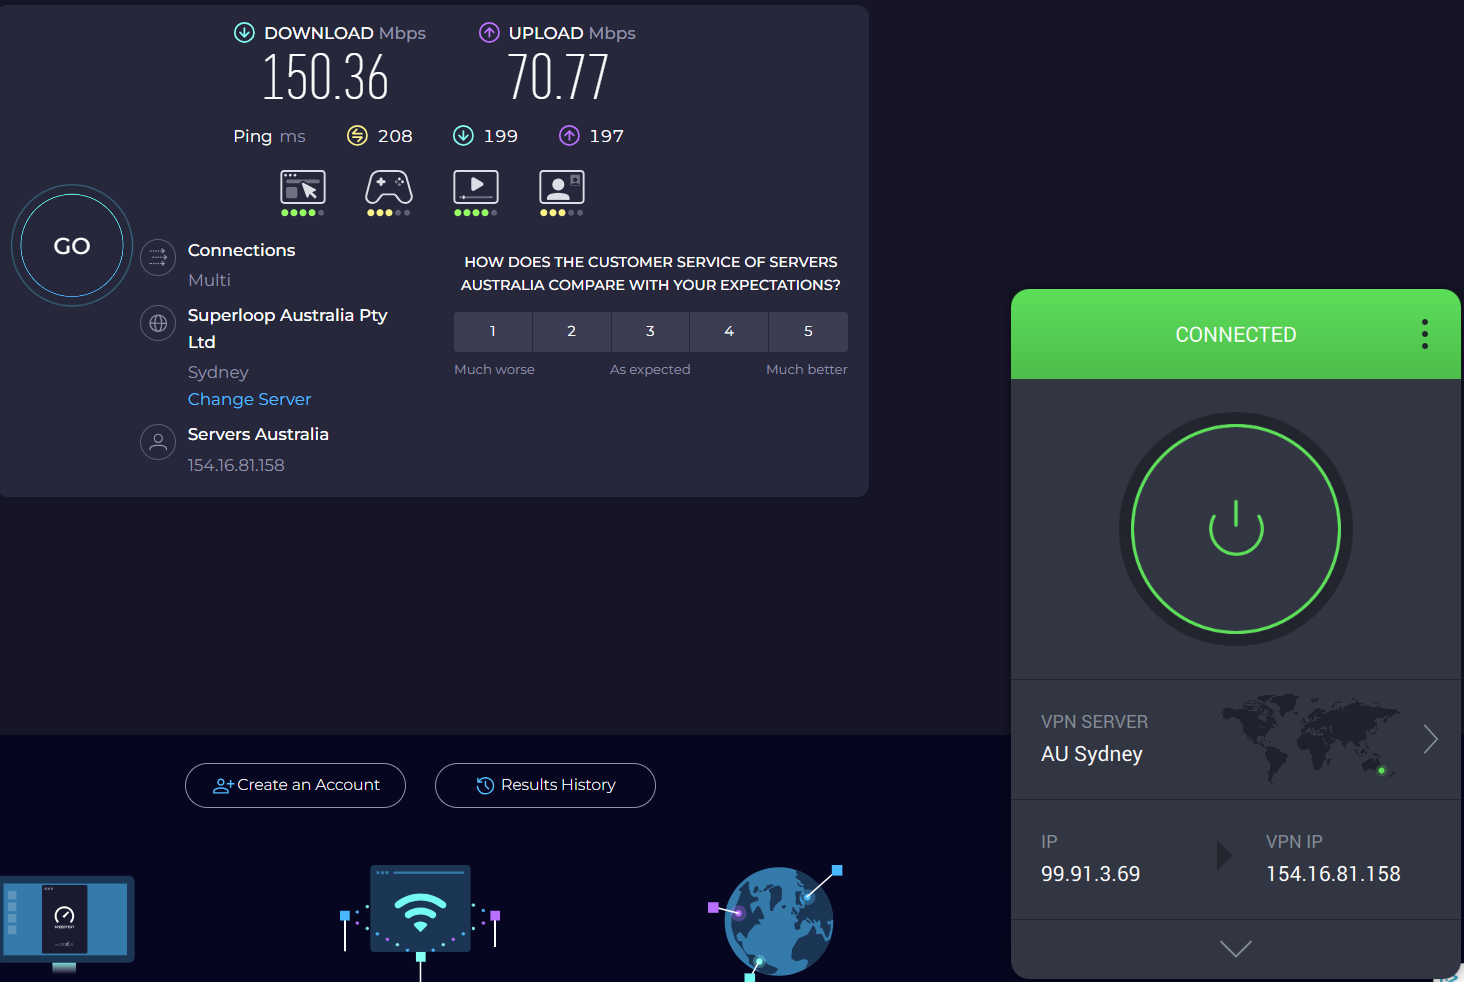Click the Create an Account button
This screenshot has height=982, width=1464.
tap(295, 785)
